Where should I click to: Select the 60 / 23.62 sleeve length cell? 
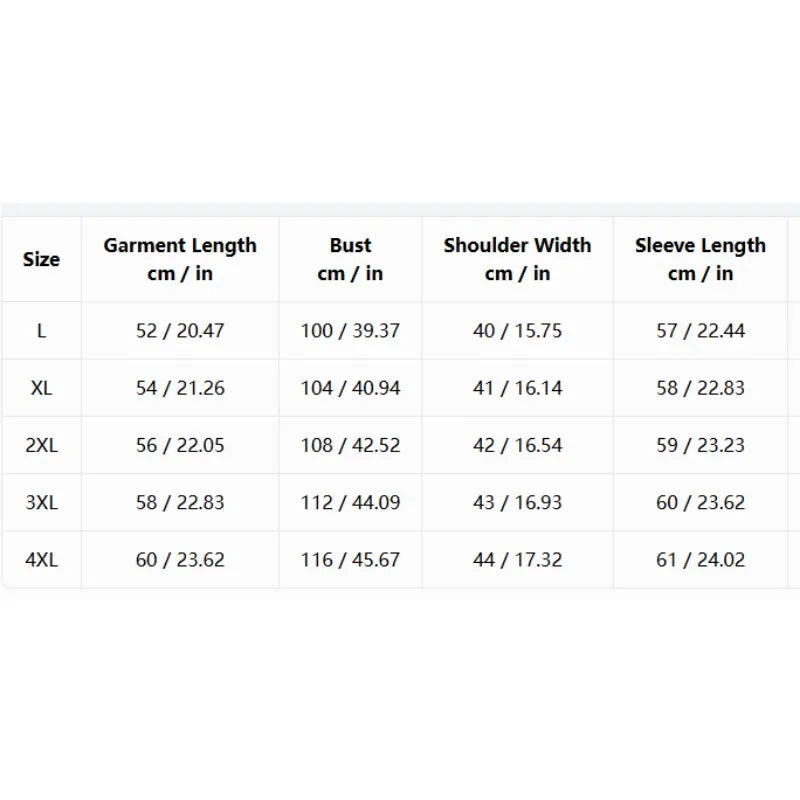tap(701, 503)
